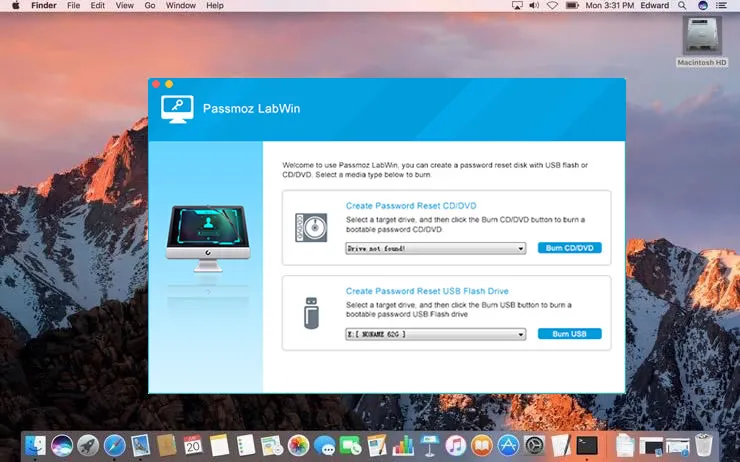Image resolution: width=740 pixels, height=462 pixels.
Task: Open the CD/DVD drive dropdown showing Drive not found
Action: (436, 248)
